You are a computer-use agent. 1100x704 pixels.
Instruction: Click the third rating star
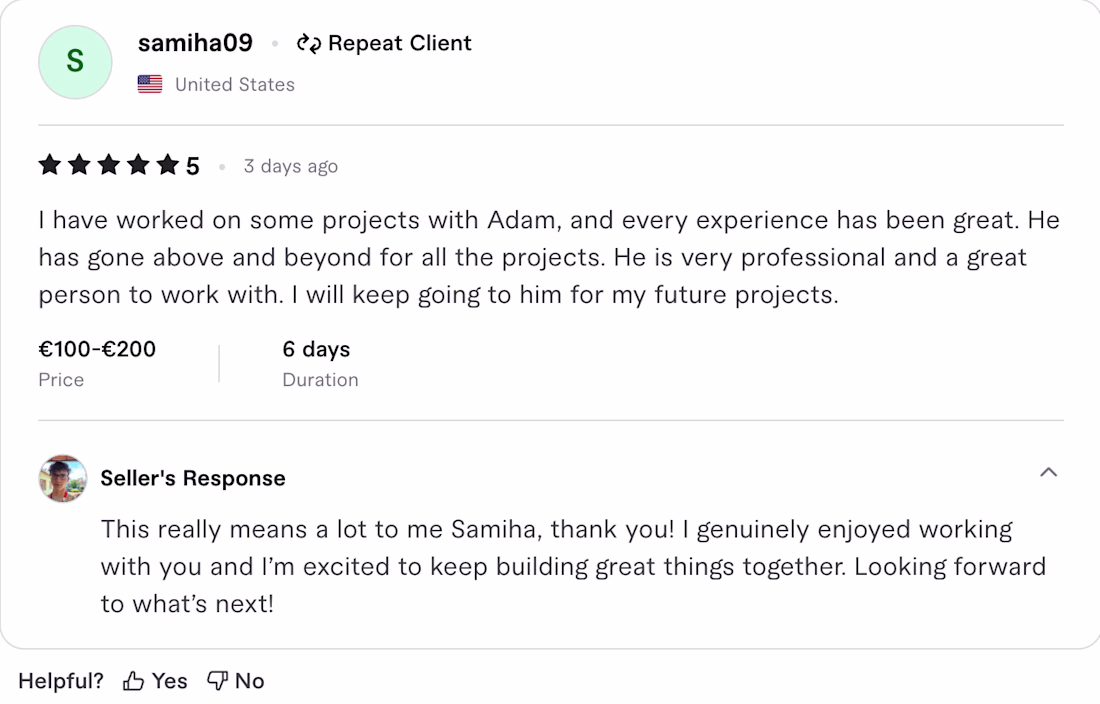[108, 165]
